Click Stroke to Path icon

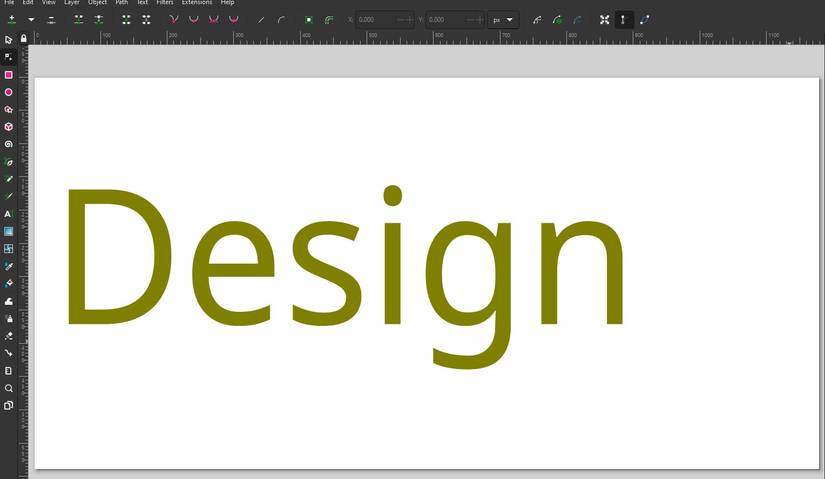[329, 19]
